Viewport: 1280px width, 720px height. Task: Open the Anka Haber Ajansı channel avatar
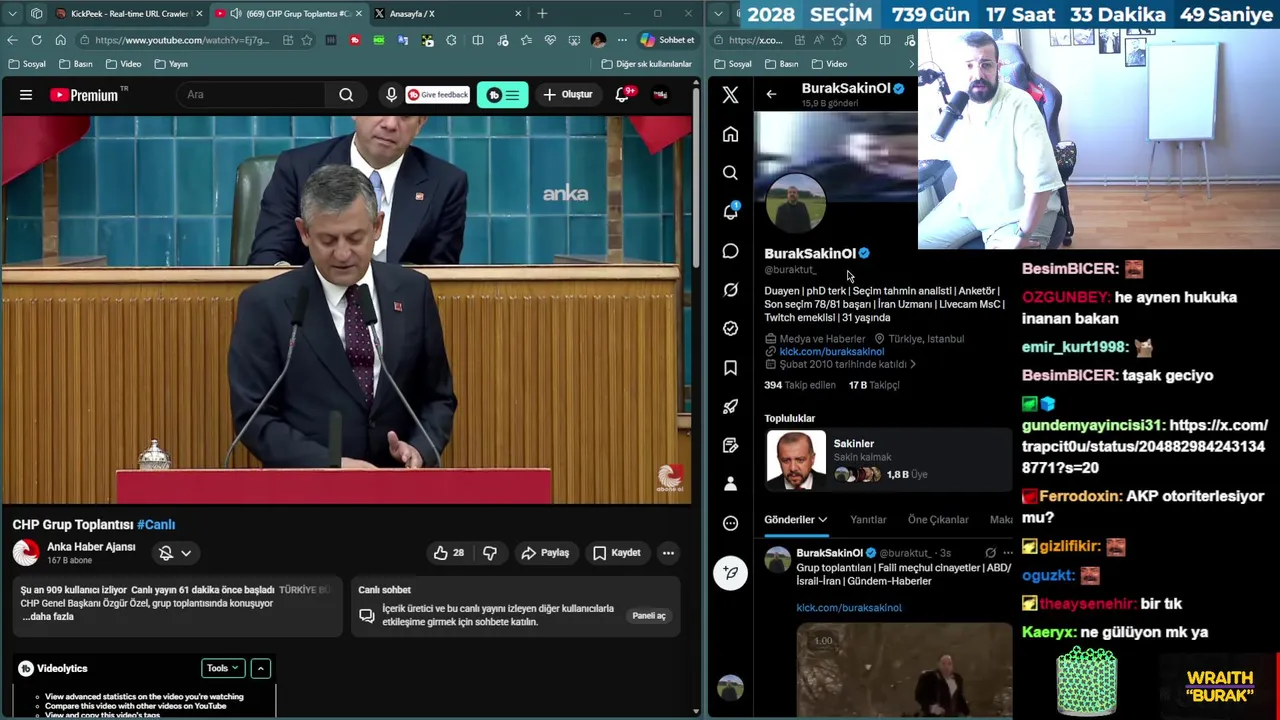(x=26, y=552)
